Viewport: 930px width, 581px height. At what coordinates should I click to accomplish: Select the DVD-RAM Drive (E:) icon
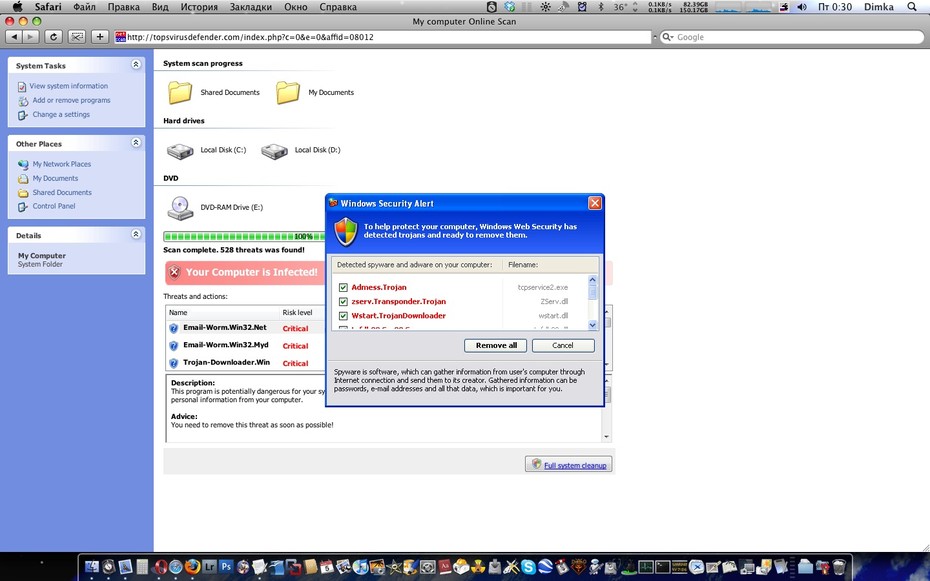pyautogui.click(x=180, y=208)
